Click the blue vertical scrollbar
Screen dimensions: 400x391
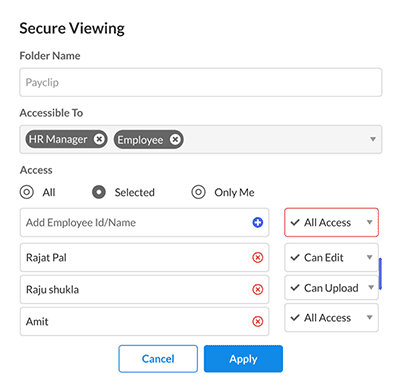coord(380,273)
